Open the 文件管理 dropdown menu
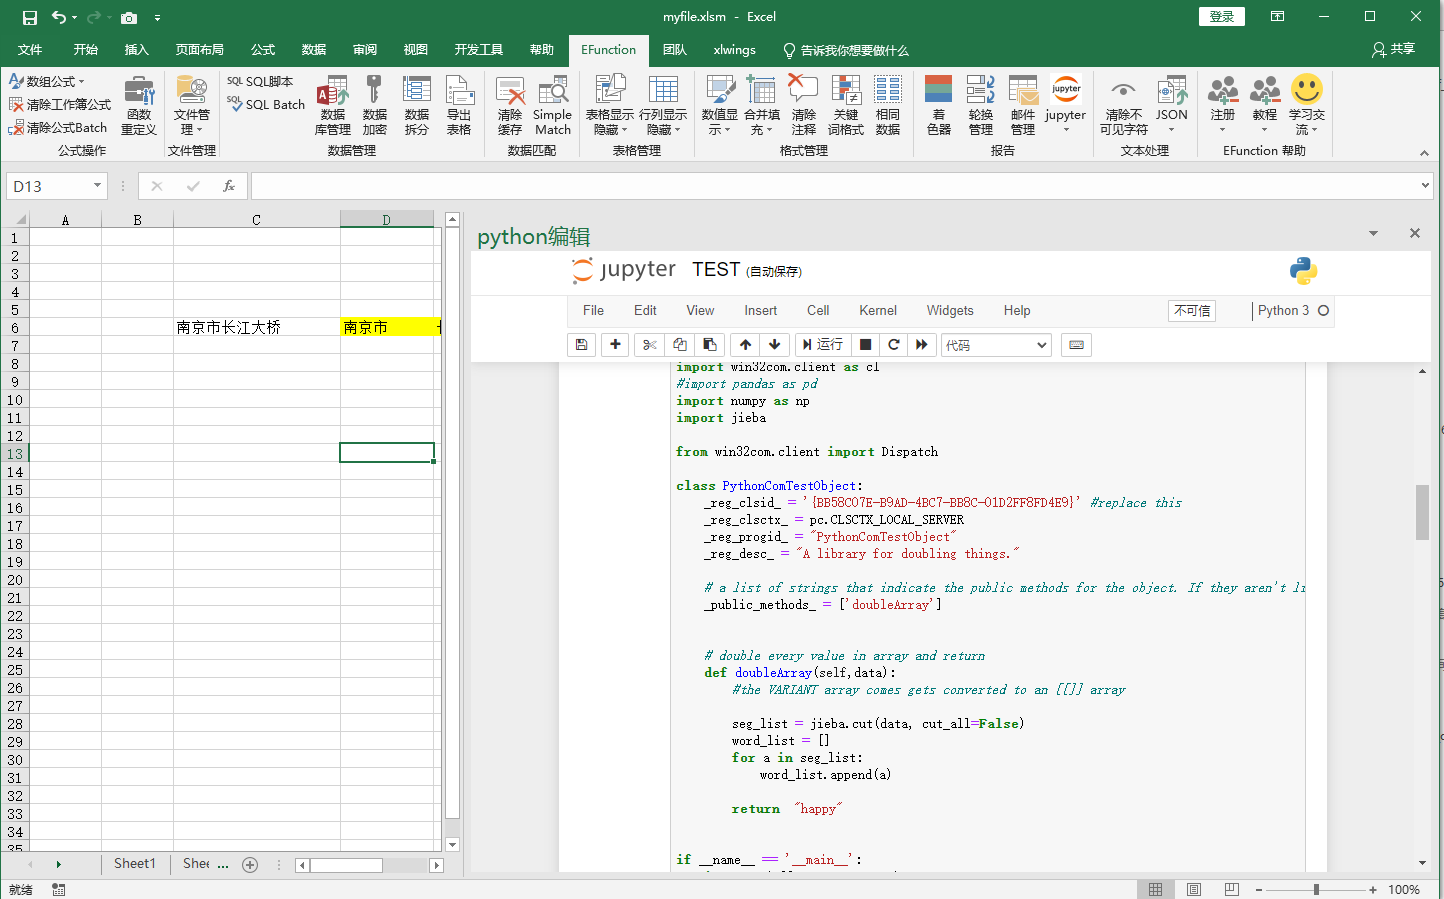The image size is (1444, 899). [191, 106]
